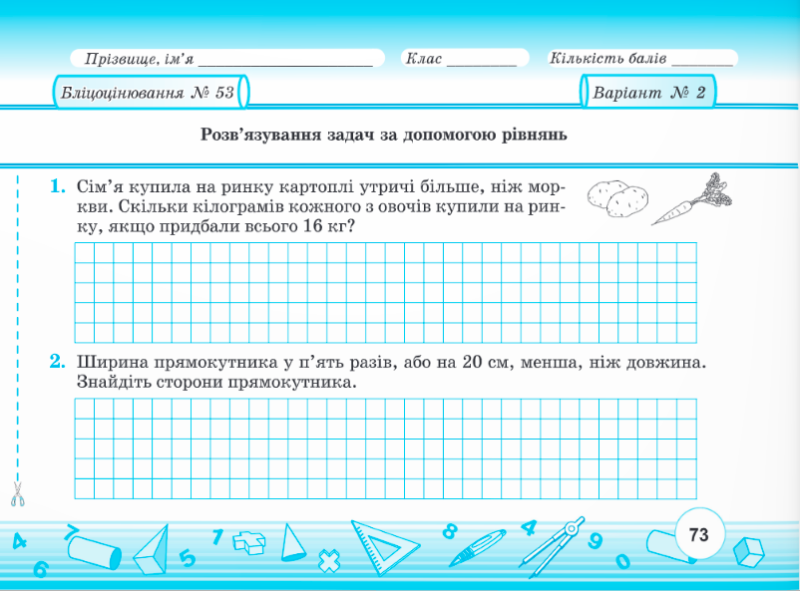Click the answer grid under problem 2
This screenshot has height=591, width=800.
click(x=385, y=448)
